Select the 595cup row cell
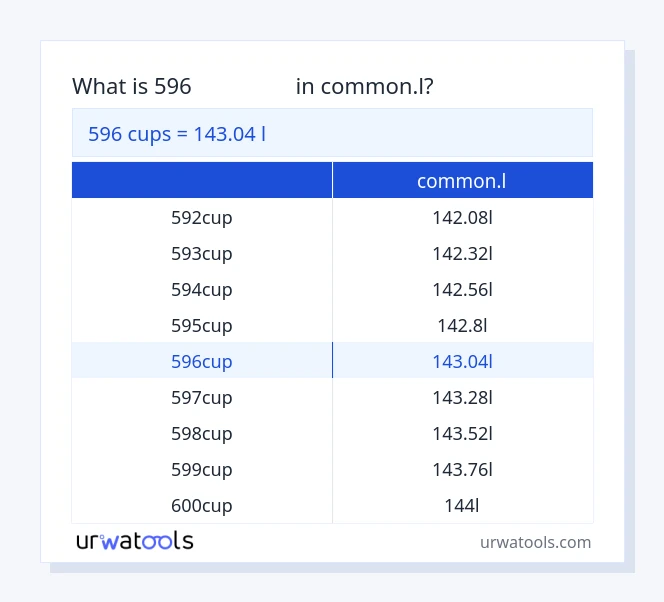The image size is (664, 602). tap(202, 325)
